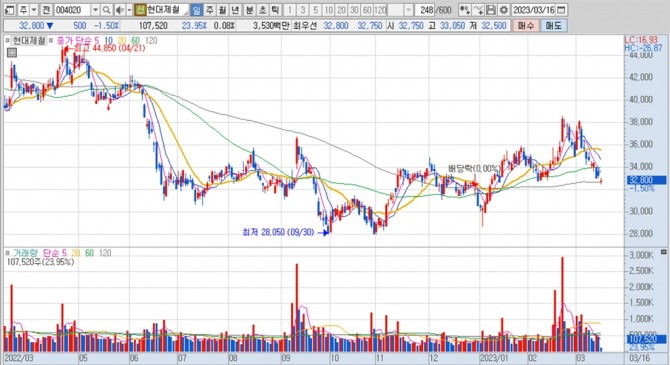Click the add indicator dots icon
Image resolution: width=670 pixels, height=365 pixels.
pos(465,10)
